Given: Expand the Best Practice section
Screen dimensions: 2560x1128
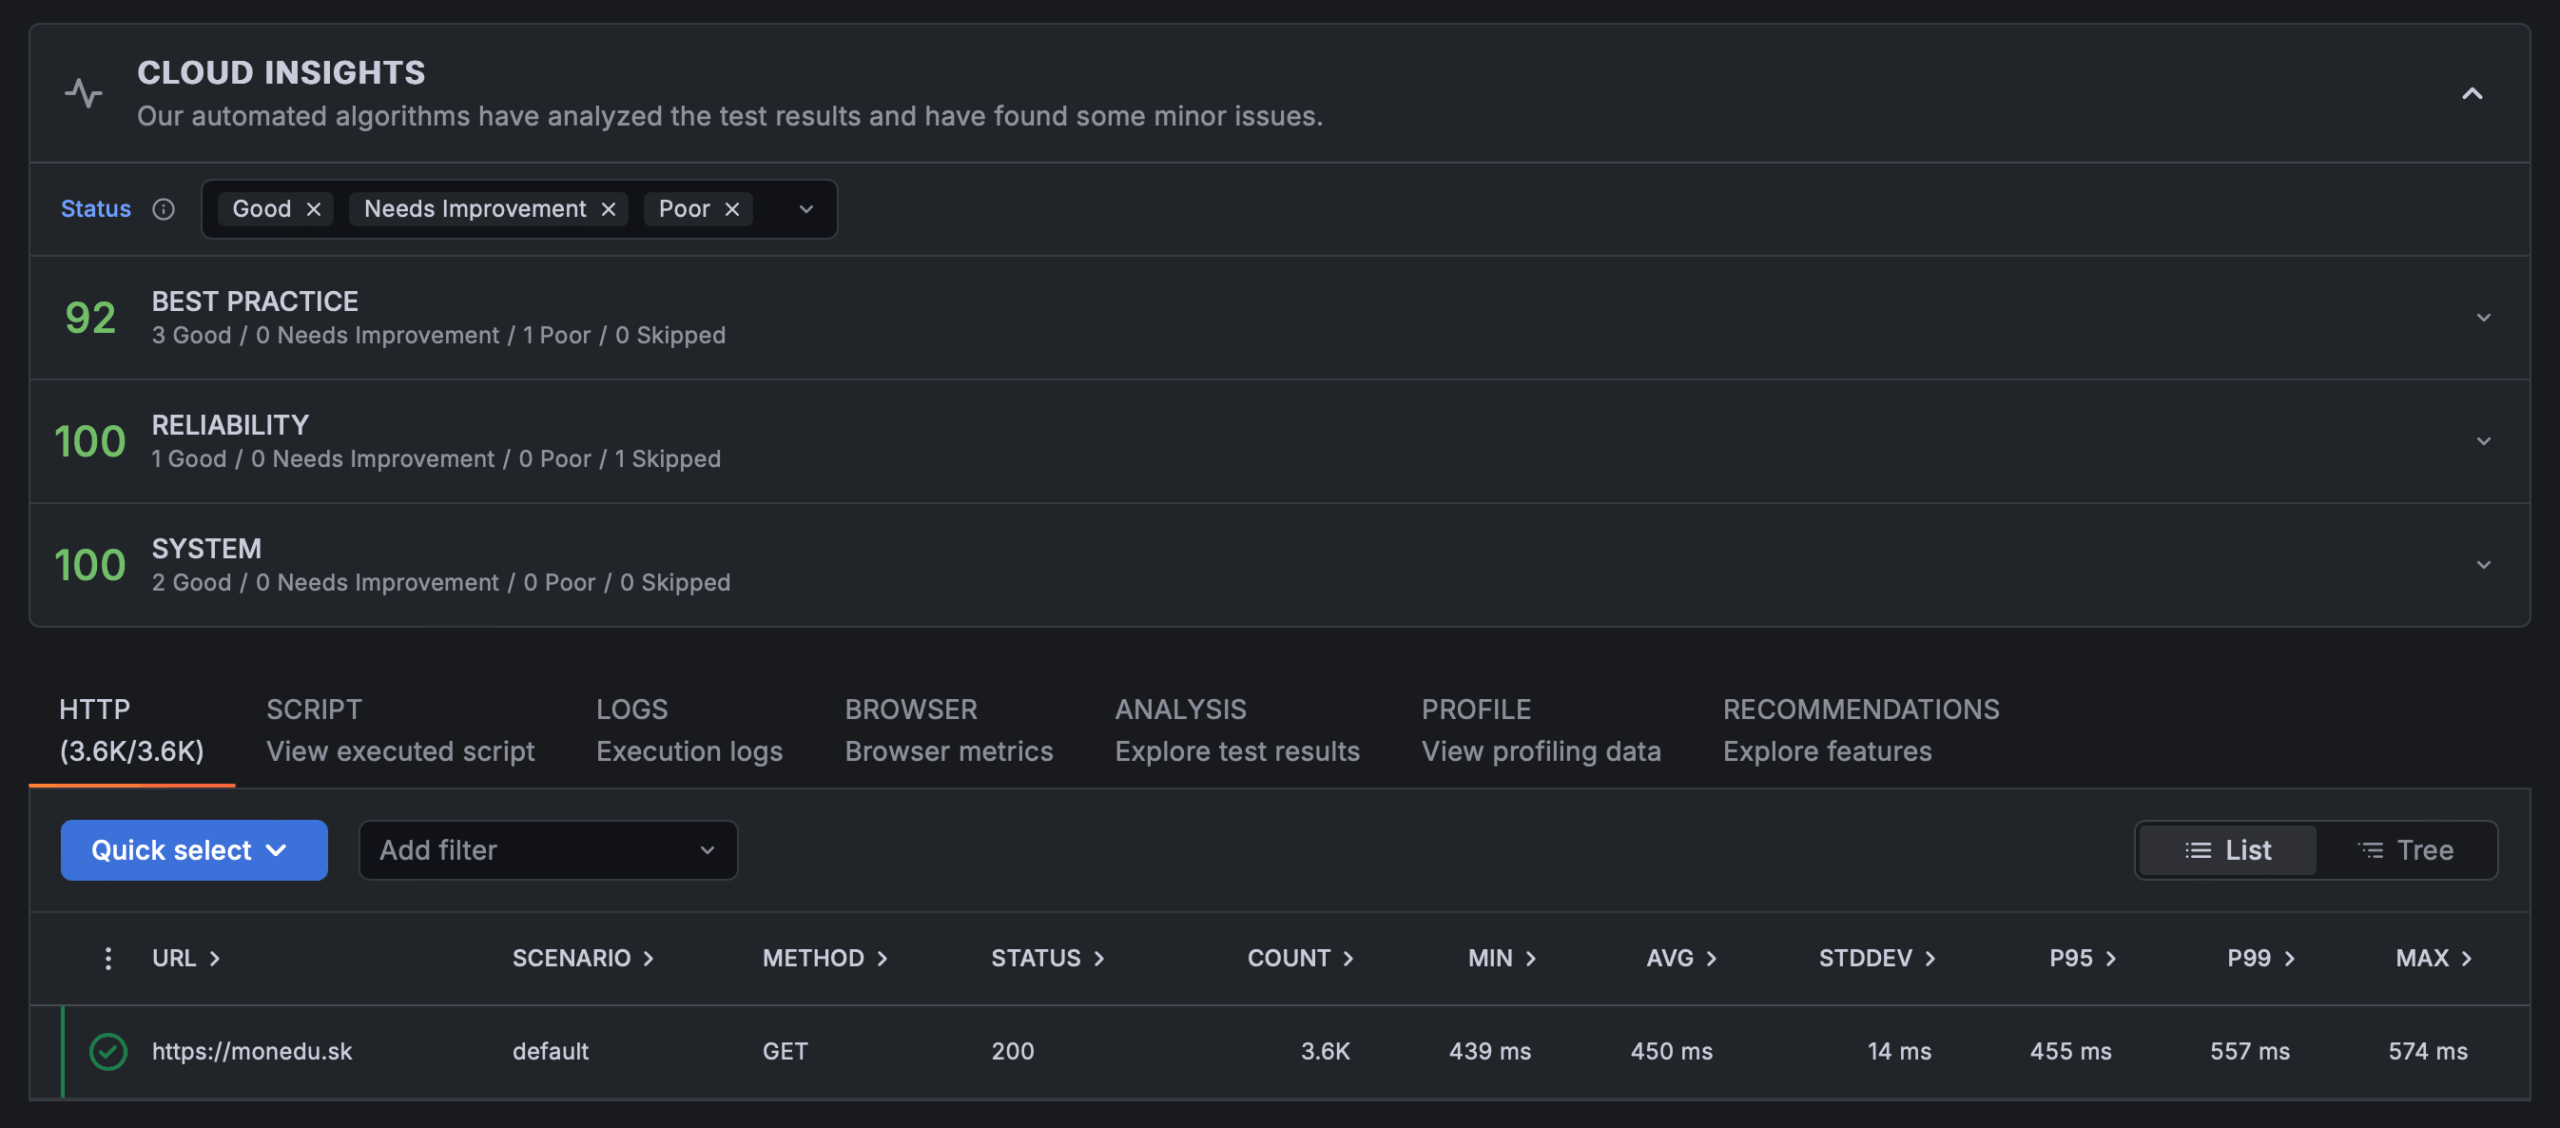Looking at the screenshot, I should [x=2483, y=318].
